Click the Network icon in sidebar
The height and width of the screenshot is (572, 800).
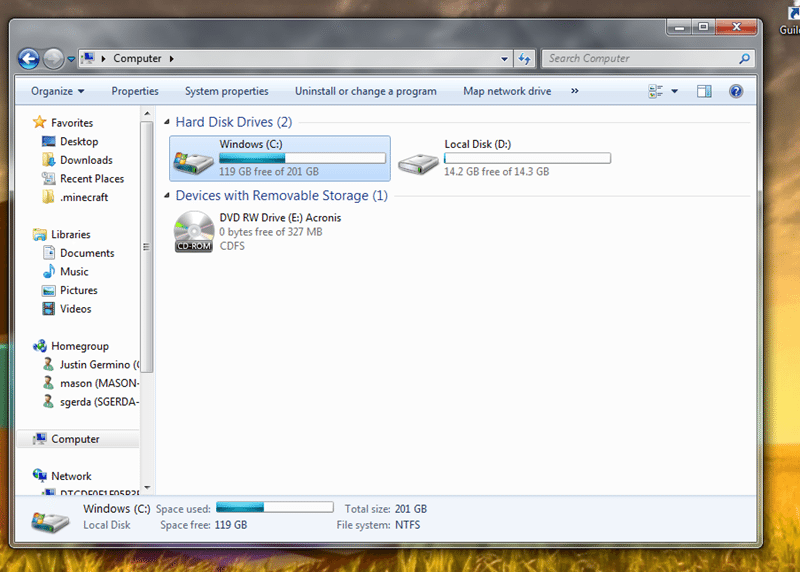[x=39, y=476]
